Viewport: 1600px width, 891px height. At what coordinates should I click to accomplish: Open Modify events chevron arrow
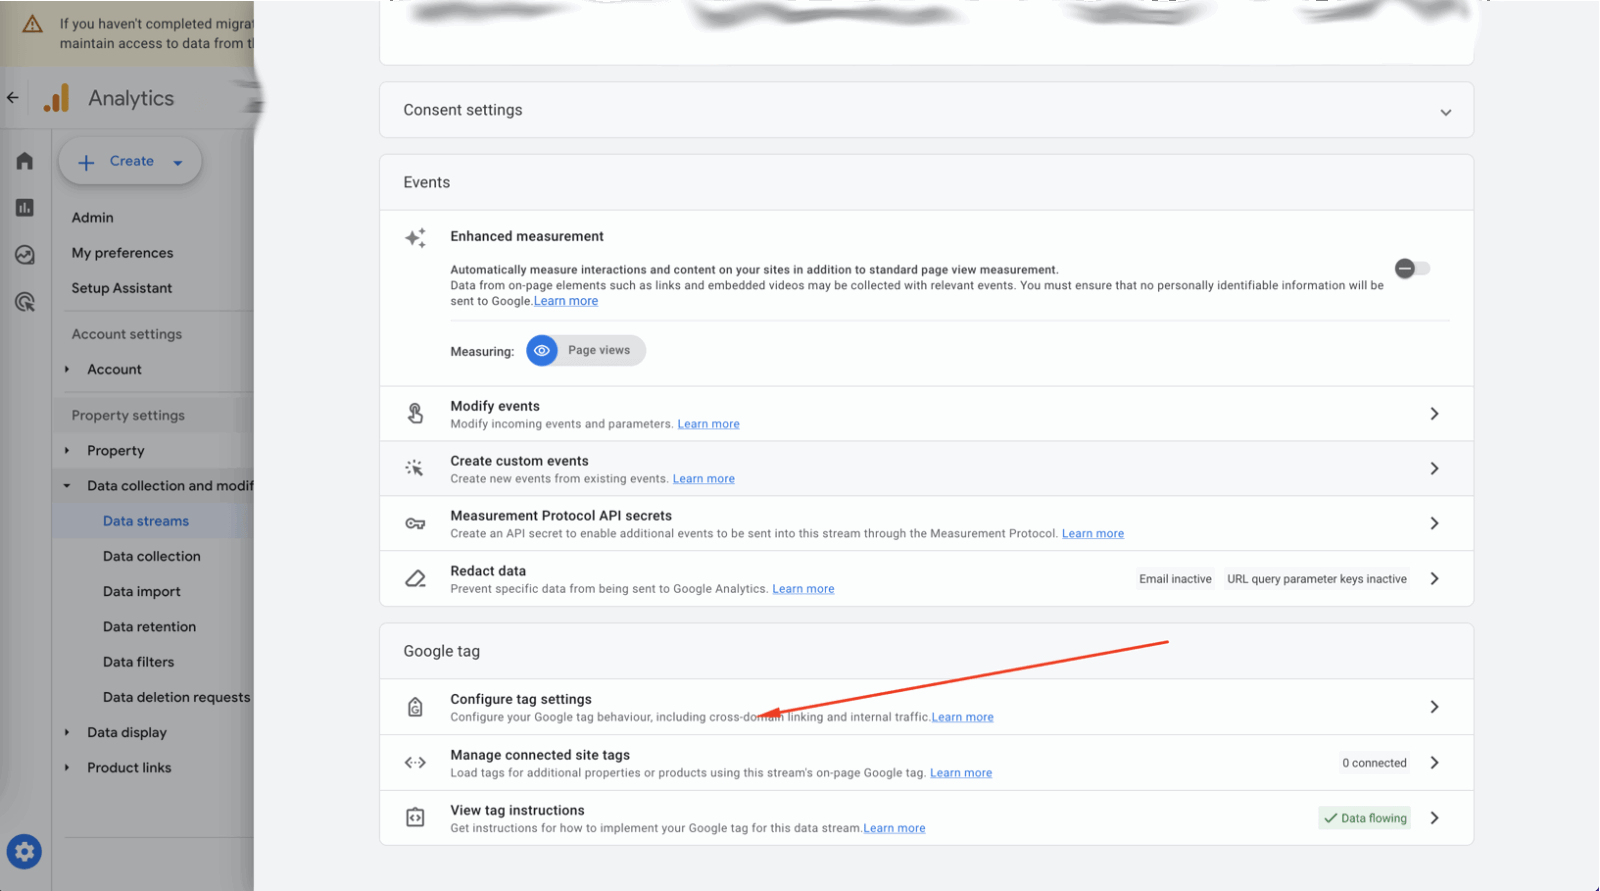pos(1434,414)
